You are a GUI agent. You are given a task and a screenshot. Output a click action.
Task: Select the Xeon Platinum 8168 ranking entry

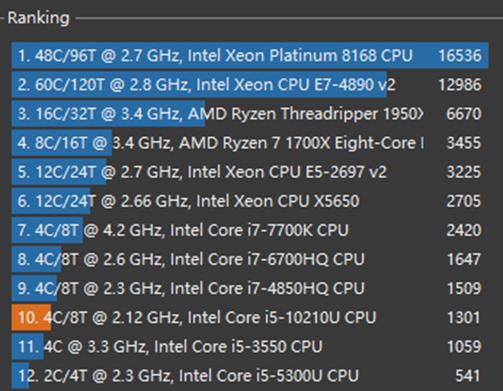250,55
